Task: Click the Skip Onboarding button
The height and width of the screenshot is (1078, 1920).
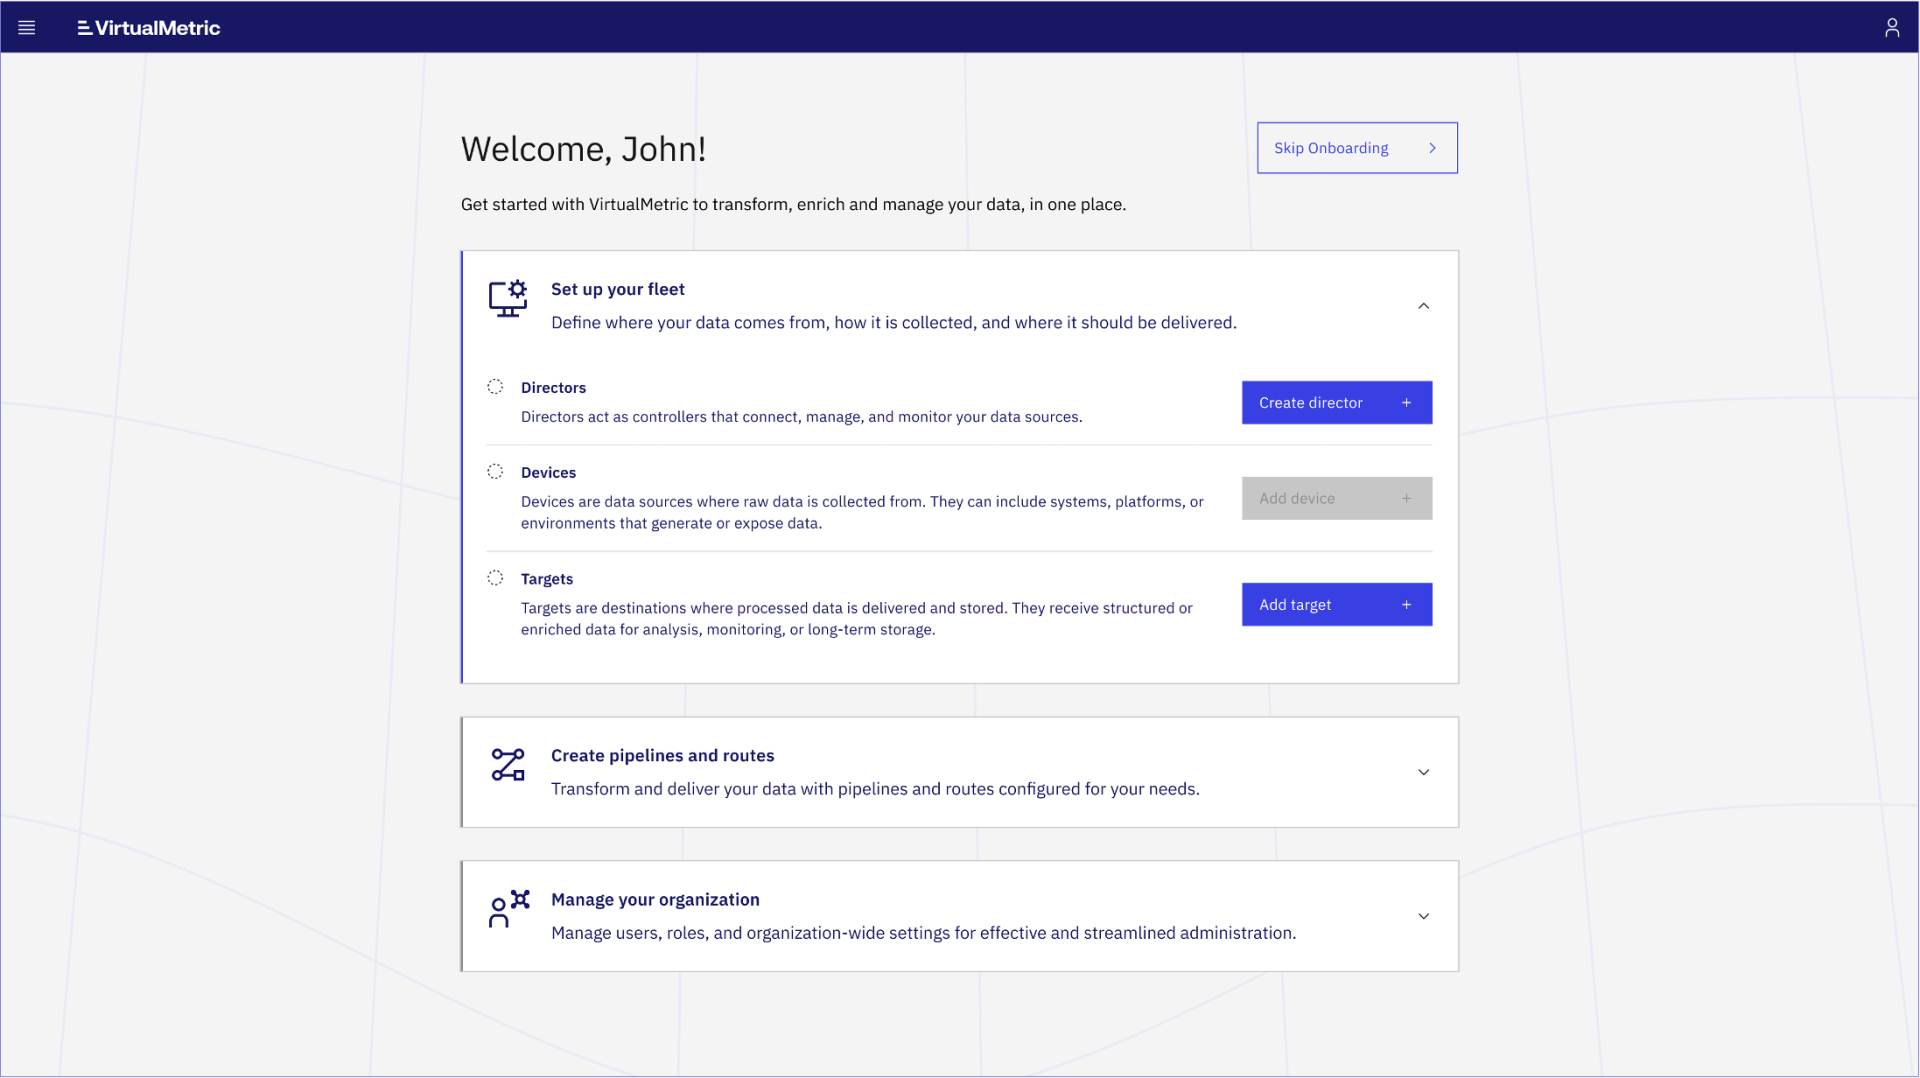Action: [x=1340, y=147]
